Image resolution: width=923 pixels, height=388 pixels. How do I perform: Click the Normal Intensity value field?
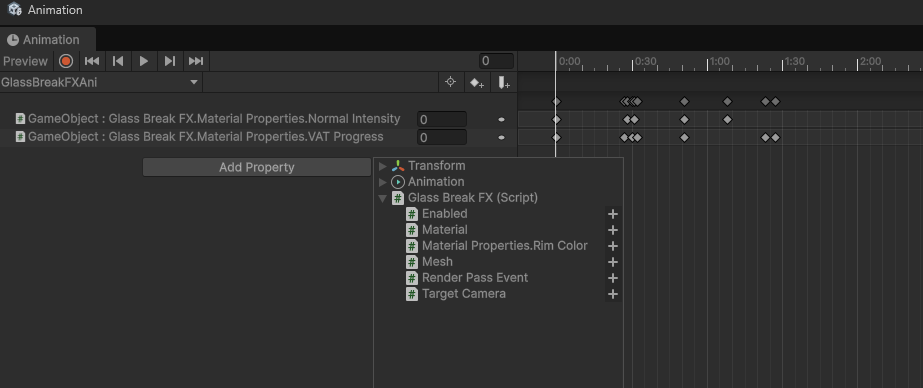click(441, 120)
